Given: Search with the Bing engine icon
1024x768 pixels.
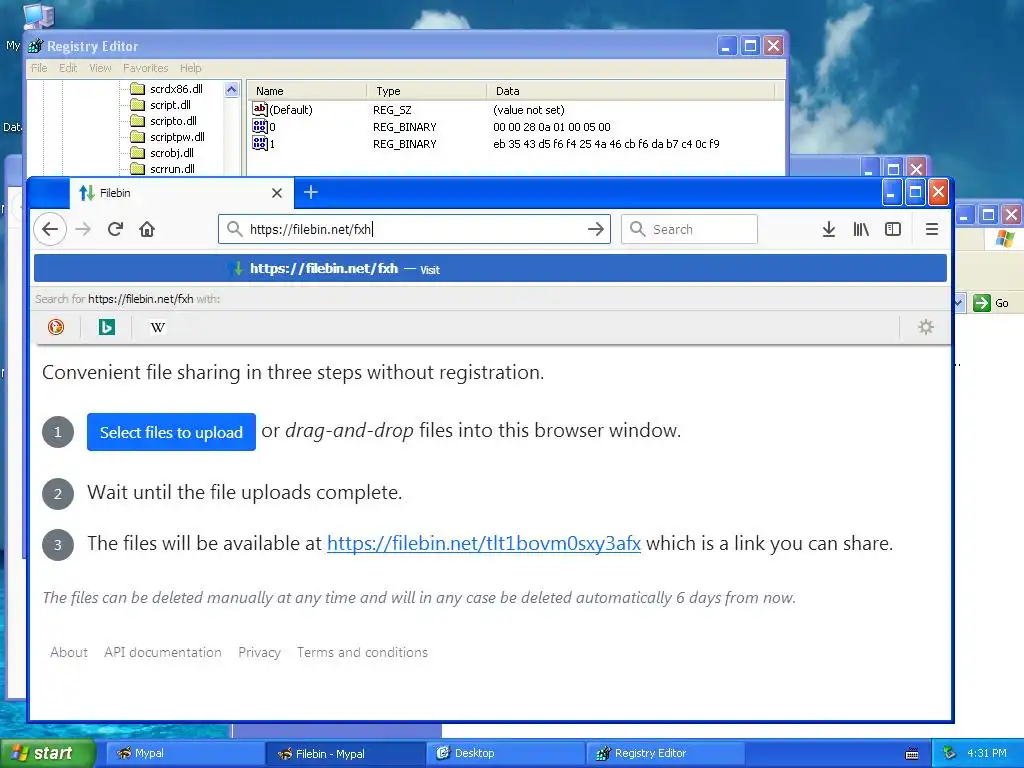Looking at the screenshot, I should [x=107, y=327].
